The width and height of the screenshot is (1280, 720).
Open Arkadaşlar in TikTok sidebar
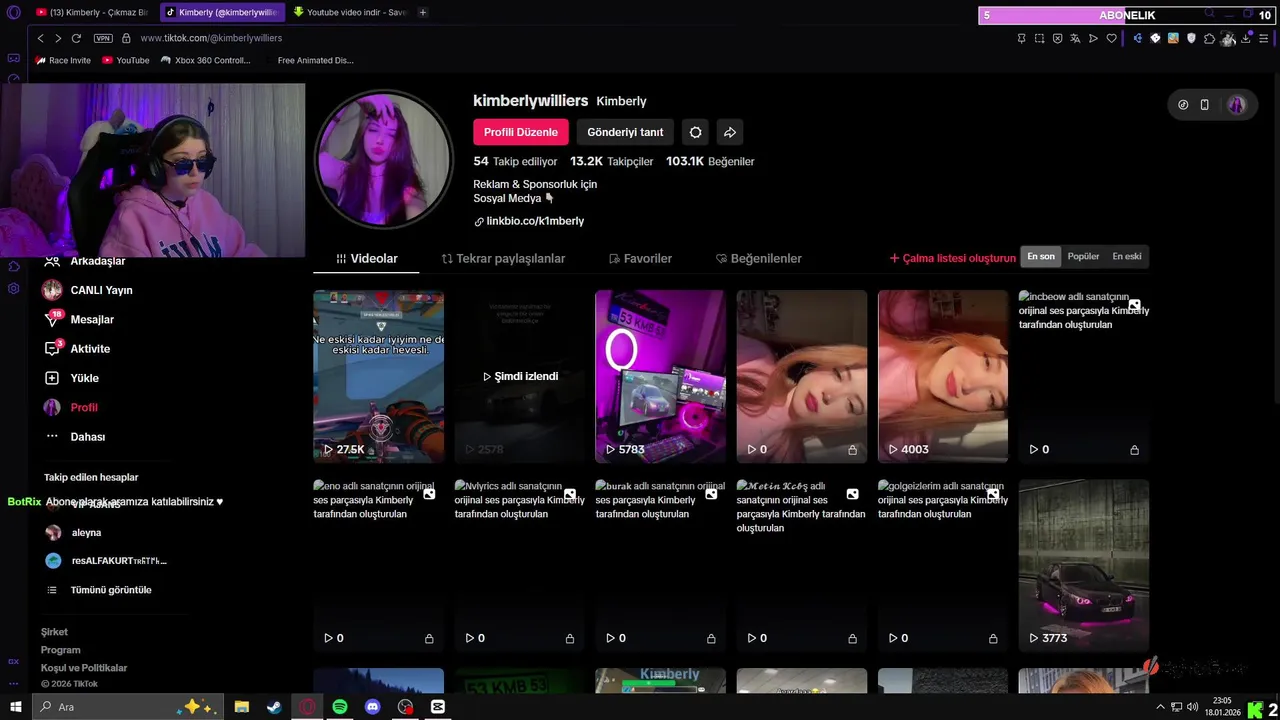click(x=97, y=261)
